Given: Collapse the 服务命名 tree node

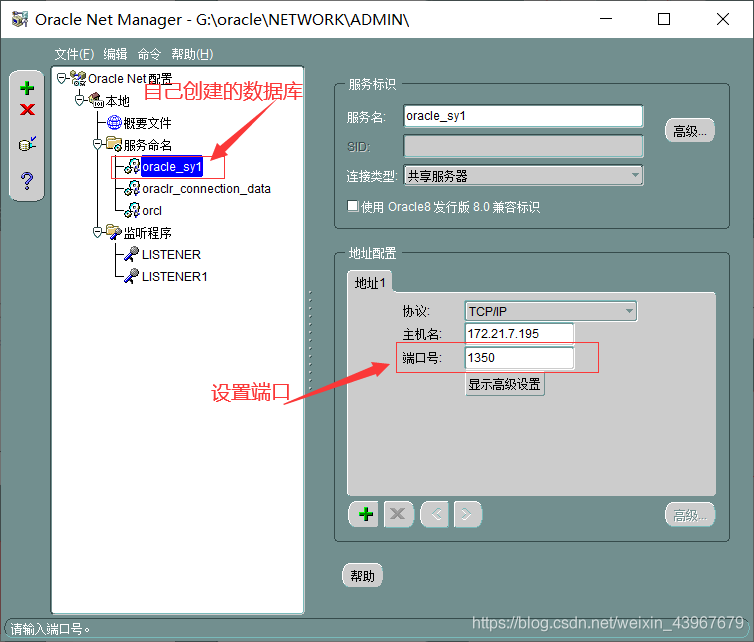Looking at the screenshot, I should click(x=98, y=144).
